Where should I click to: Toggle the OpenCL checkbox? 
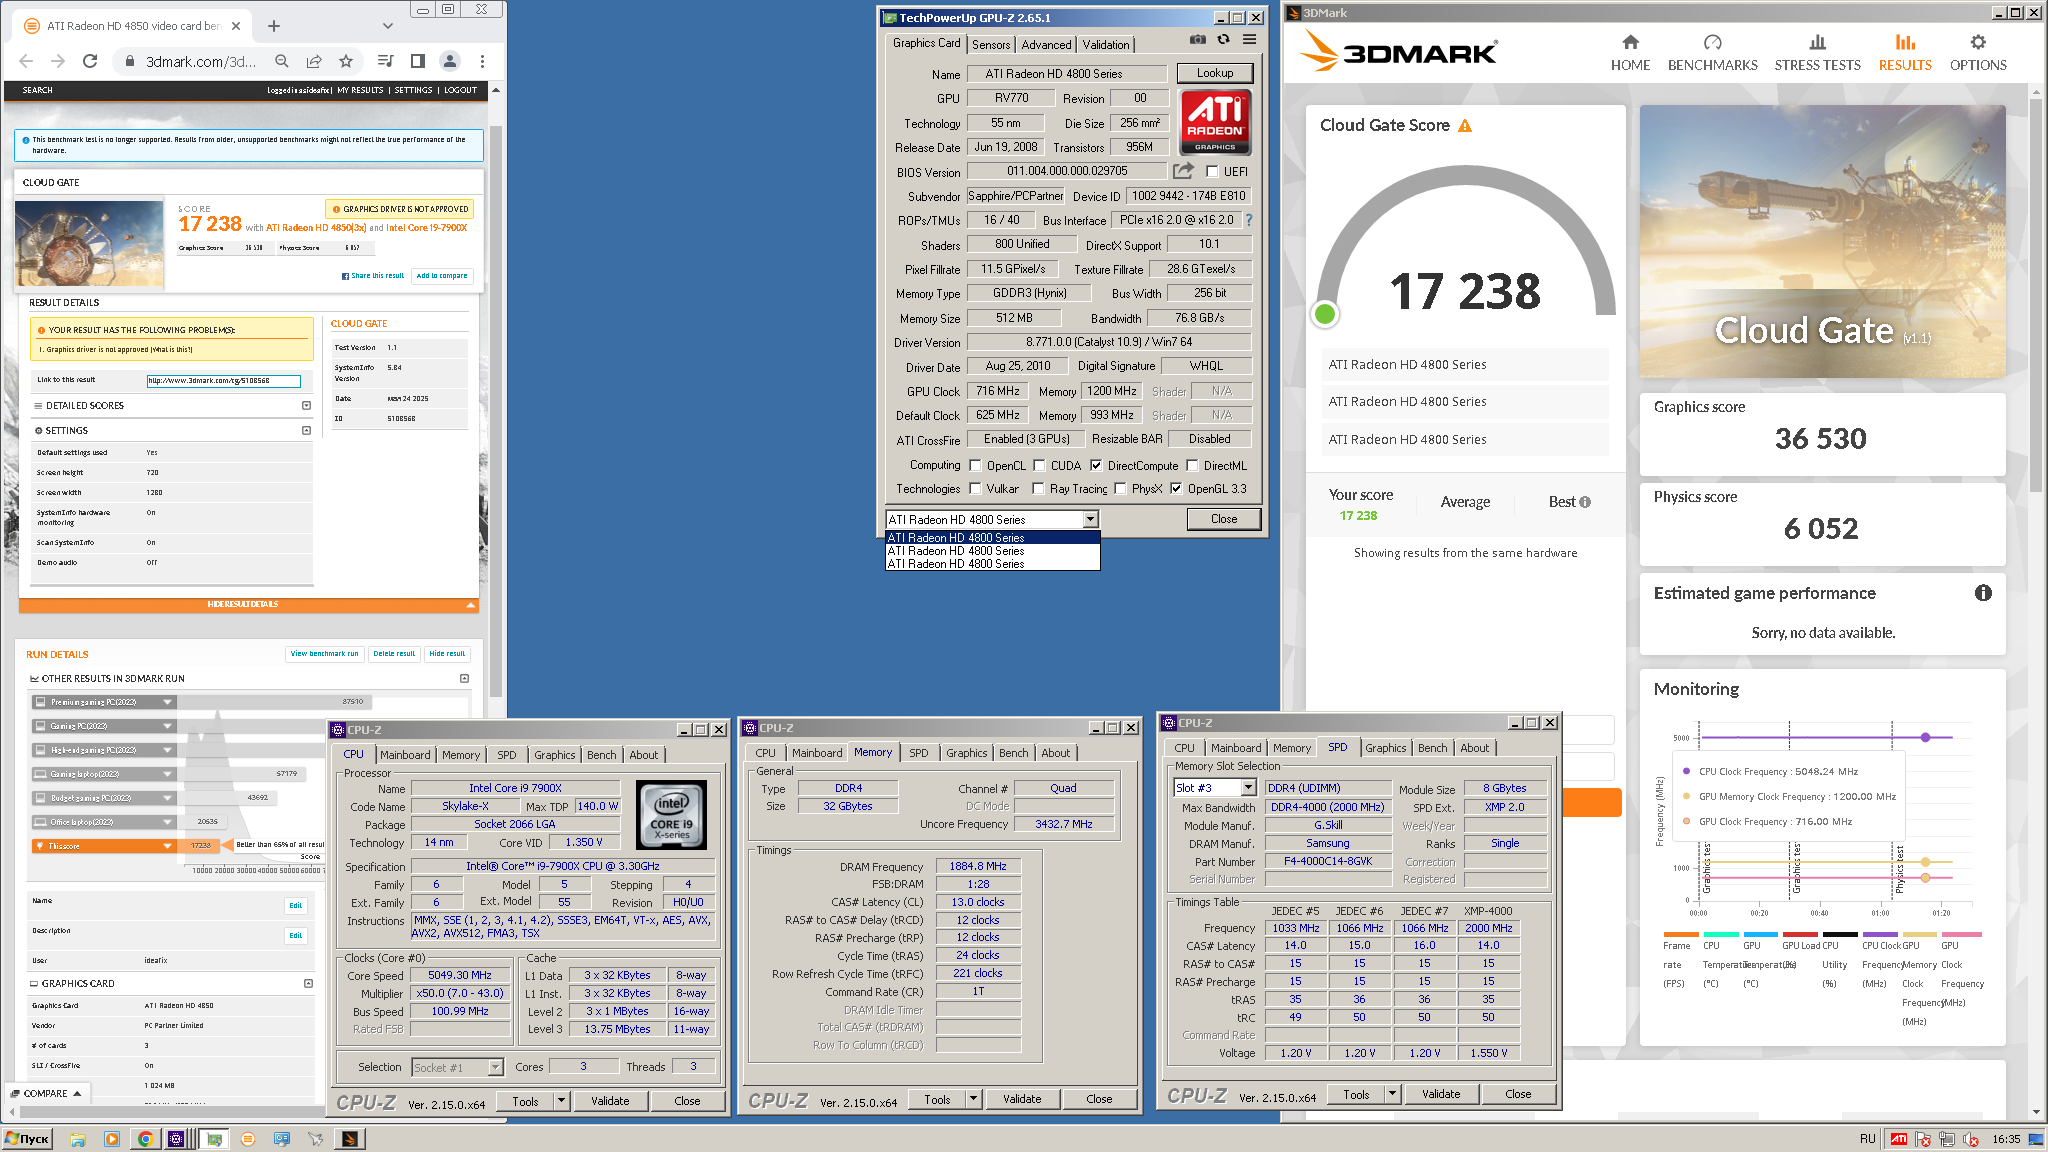click(x=975, y=466)
